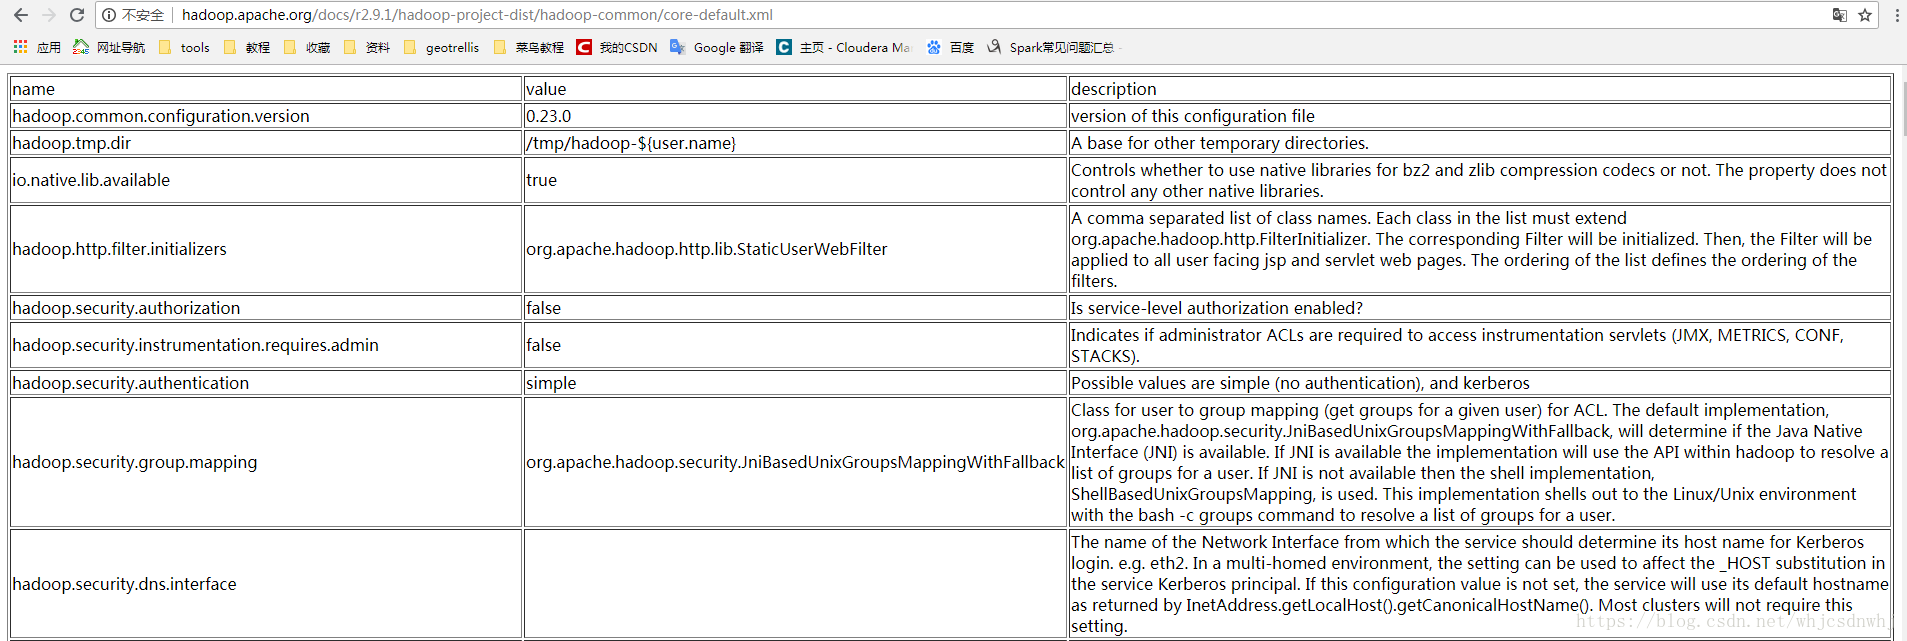The image size is (1907, 641).
Task: Open the 网址导航 bookmark
Action: [109, 47]
